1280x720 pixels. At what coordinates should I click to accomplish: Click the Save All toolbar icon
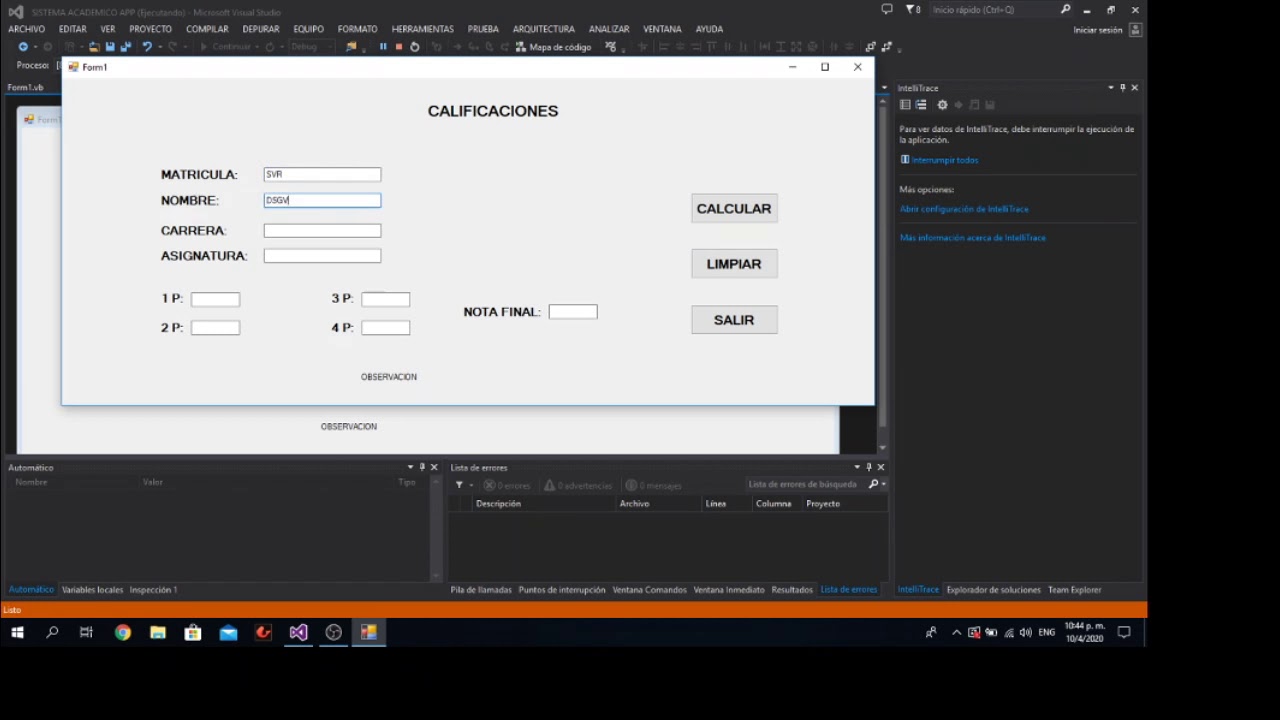[125, 47]
